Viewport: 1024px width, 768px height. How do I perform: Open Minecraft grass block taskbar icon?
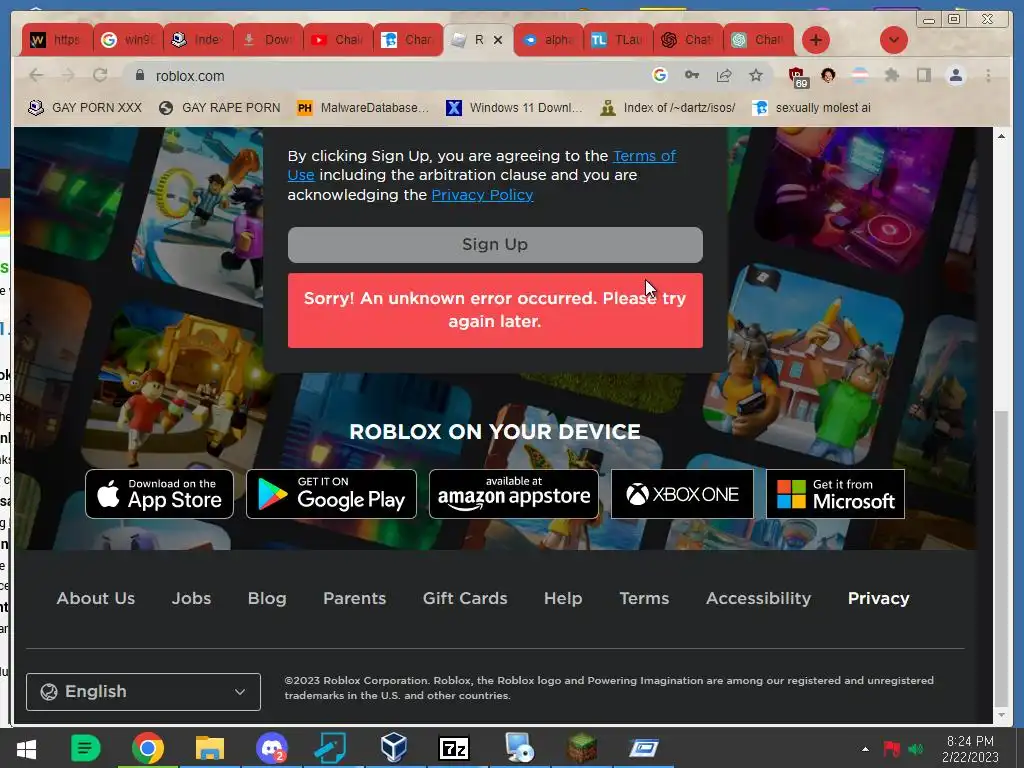point(581,748)
